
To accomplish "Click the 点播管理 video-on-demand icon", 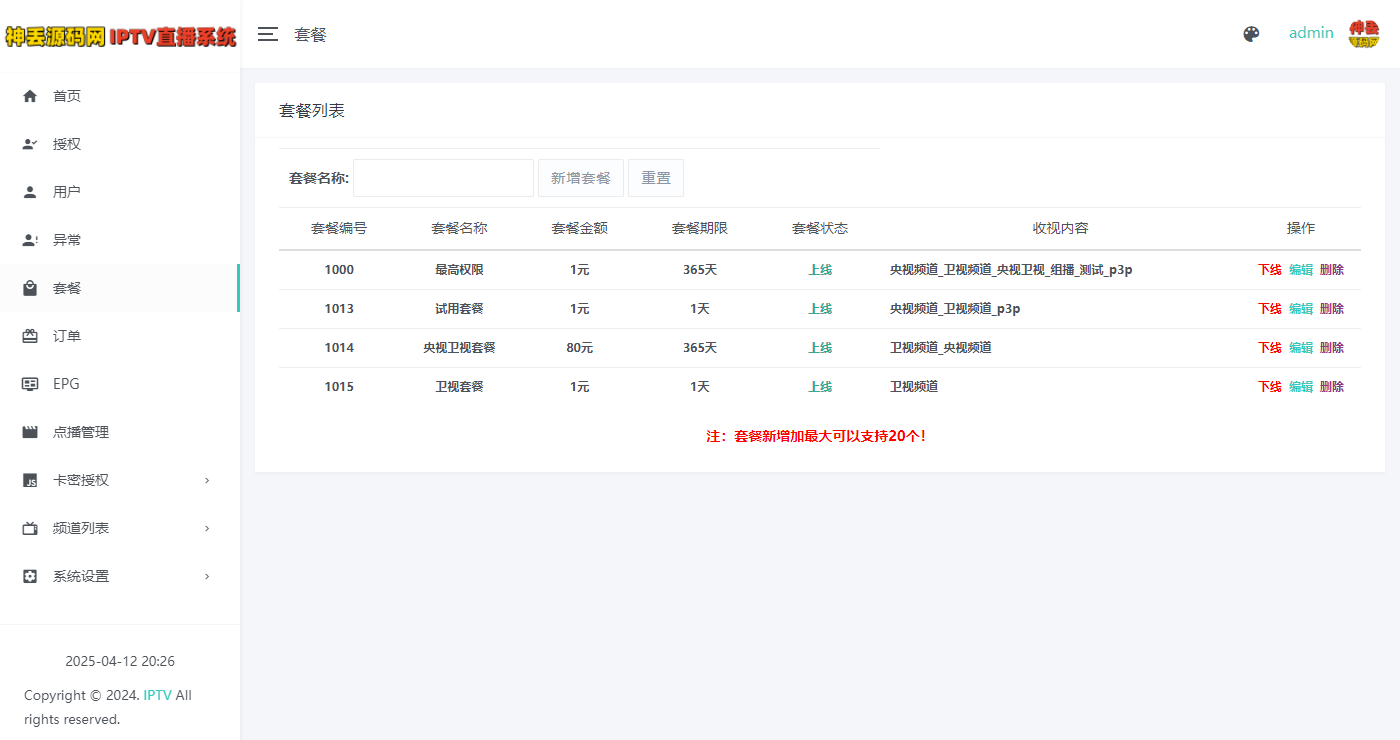I will tap(28, 431).
